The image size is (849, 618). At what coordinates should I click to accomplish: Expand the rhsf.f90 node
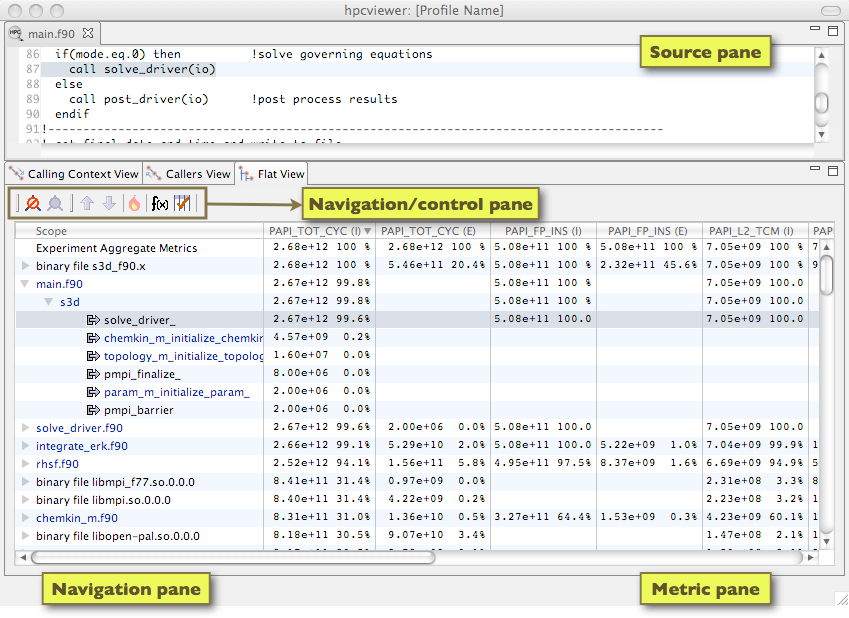pyautogui.click(x=25, y=464)
